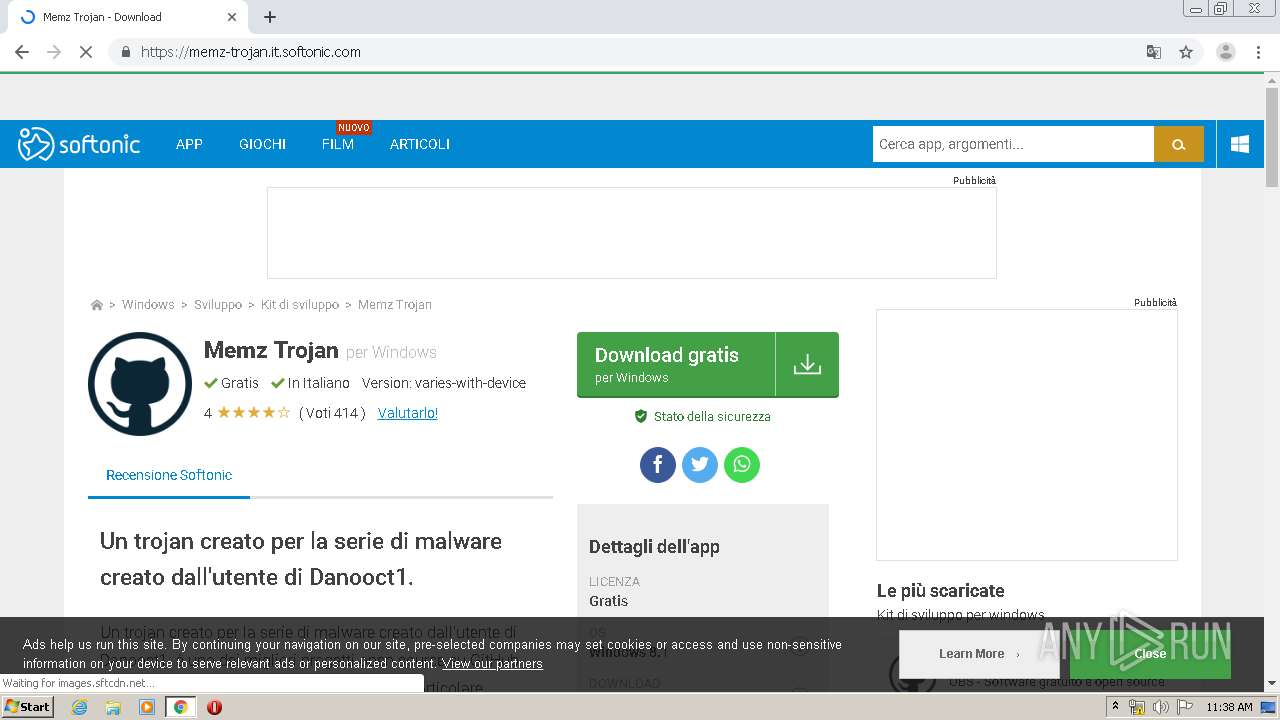Click the Memz Trojan GitHub cat app icon
Screen dimensions: 1280x720
pyautogui.click(x=140, y=384)
